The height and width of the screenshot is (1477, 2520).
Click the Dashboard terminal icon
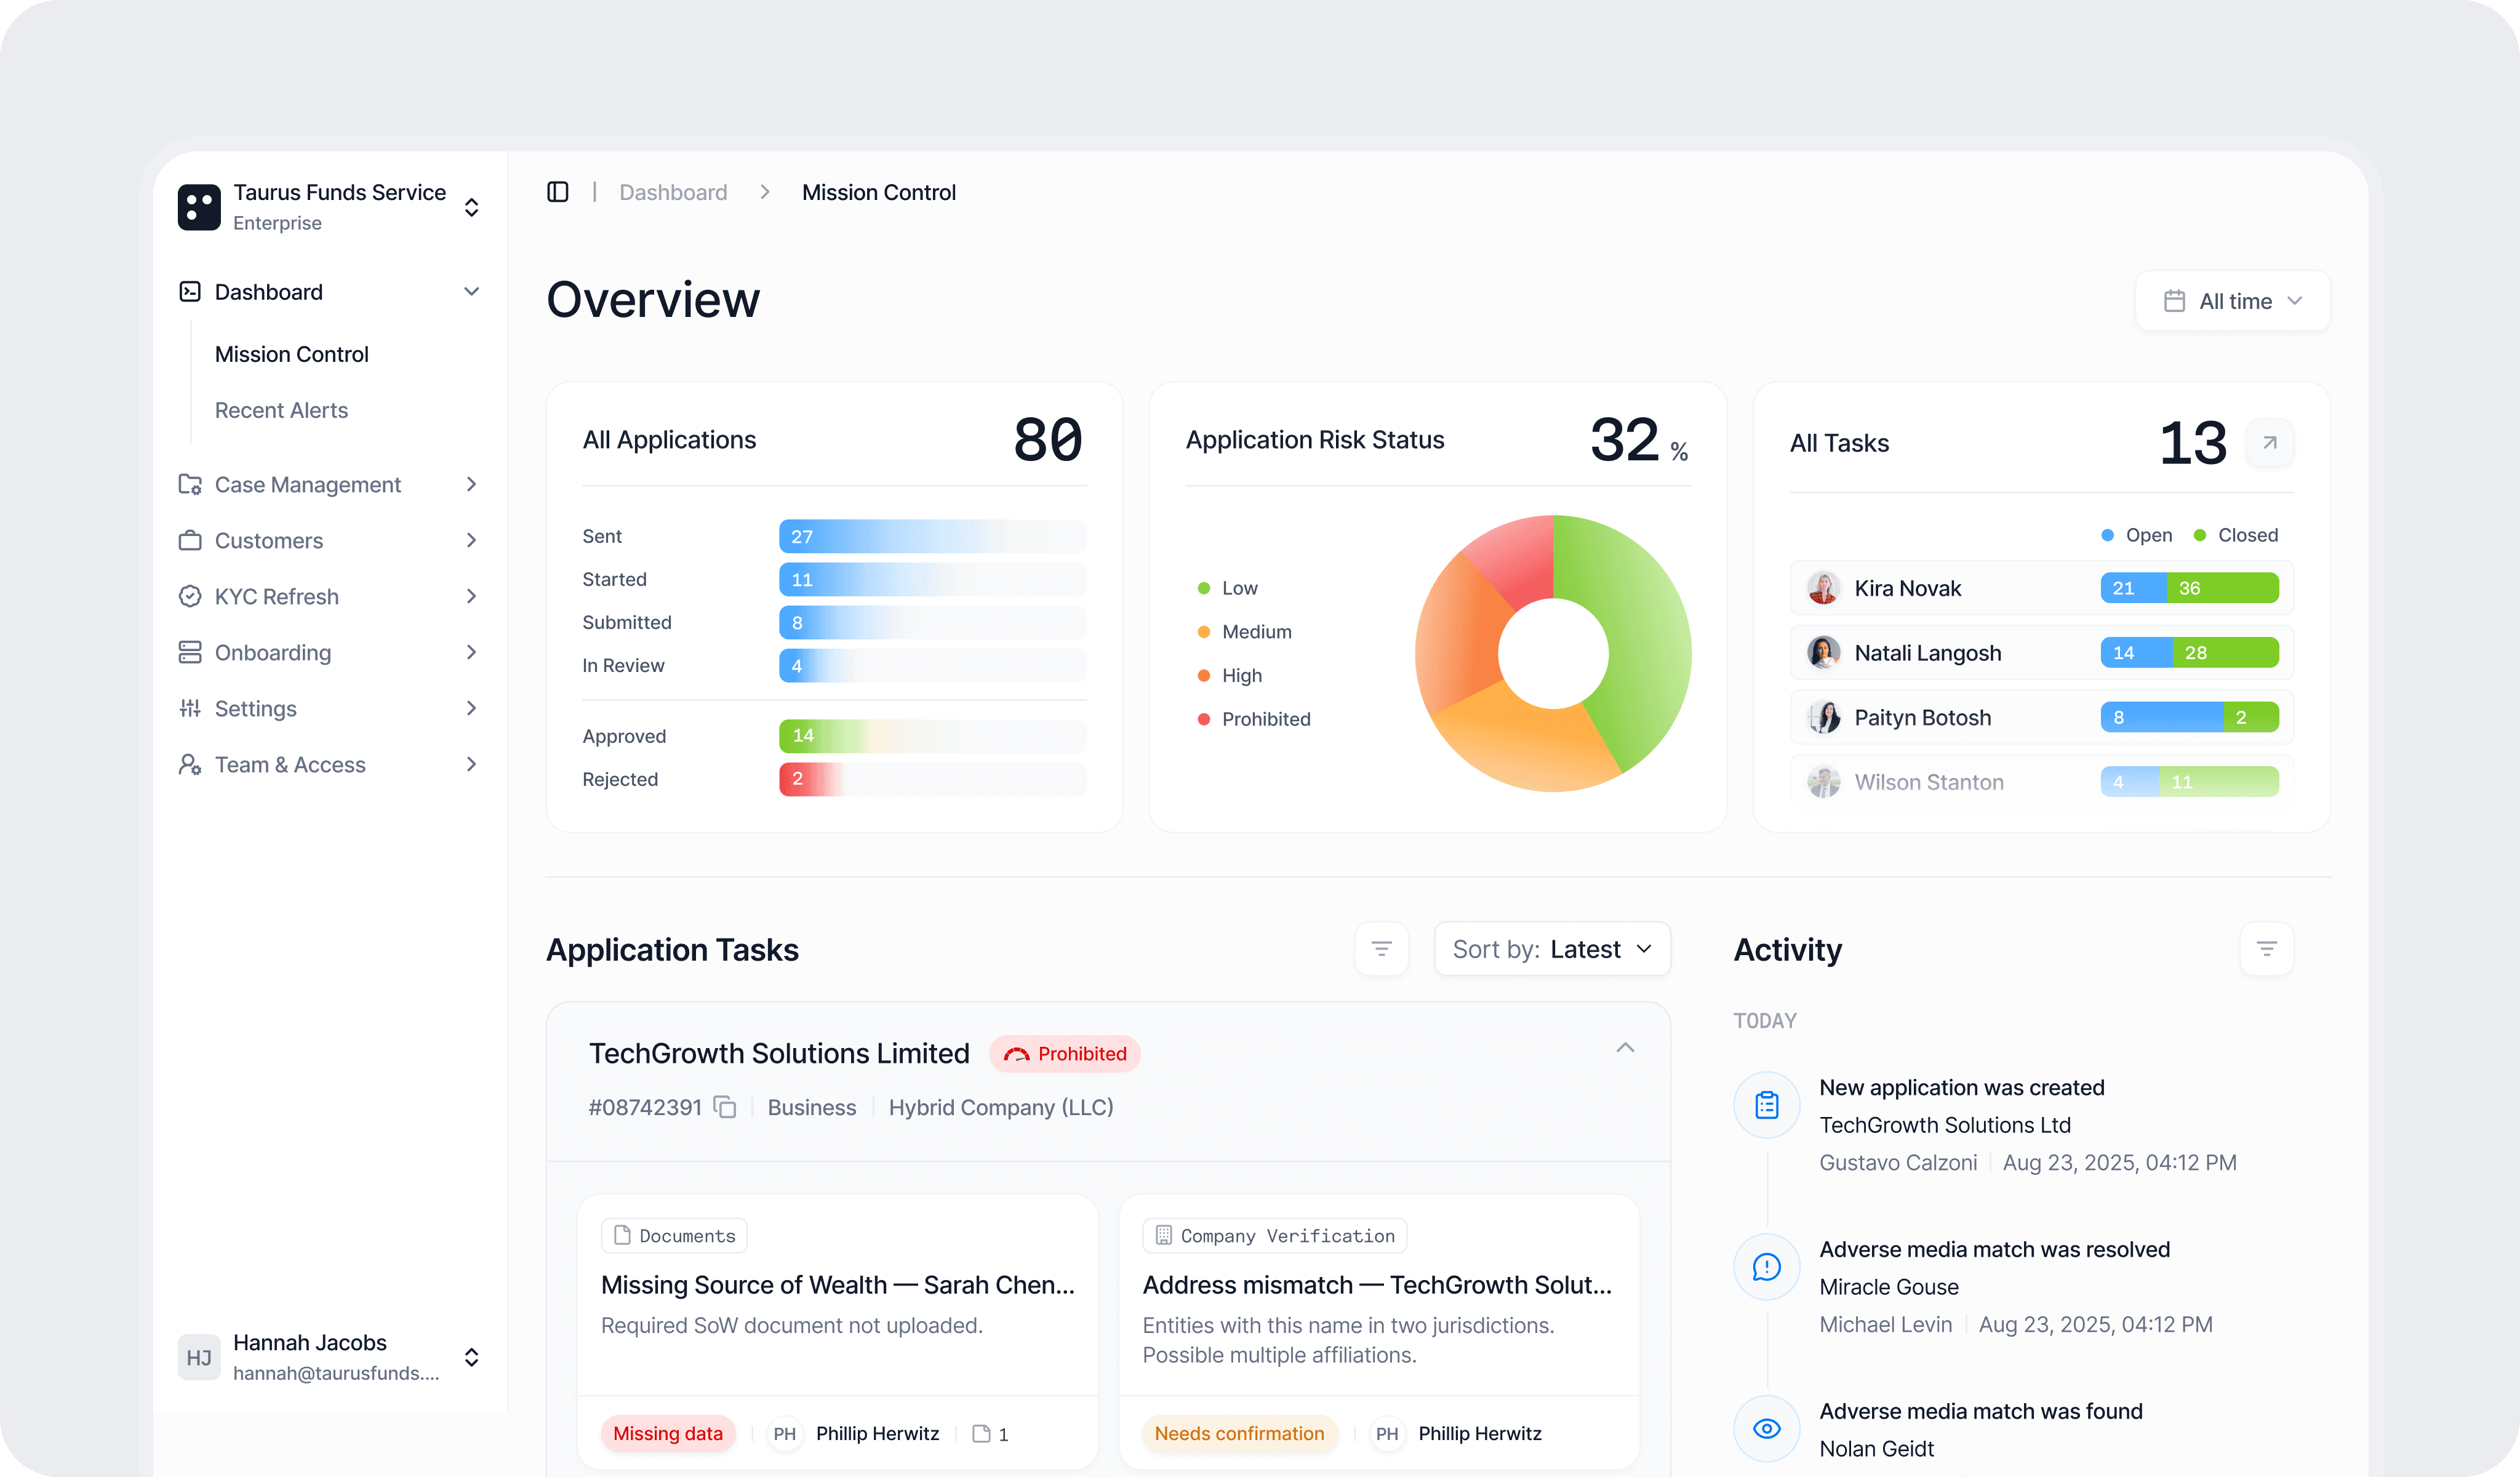190,292
